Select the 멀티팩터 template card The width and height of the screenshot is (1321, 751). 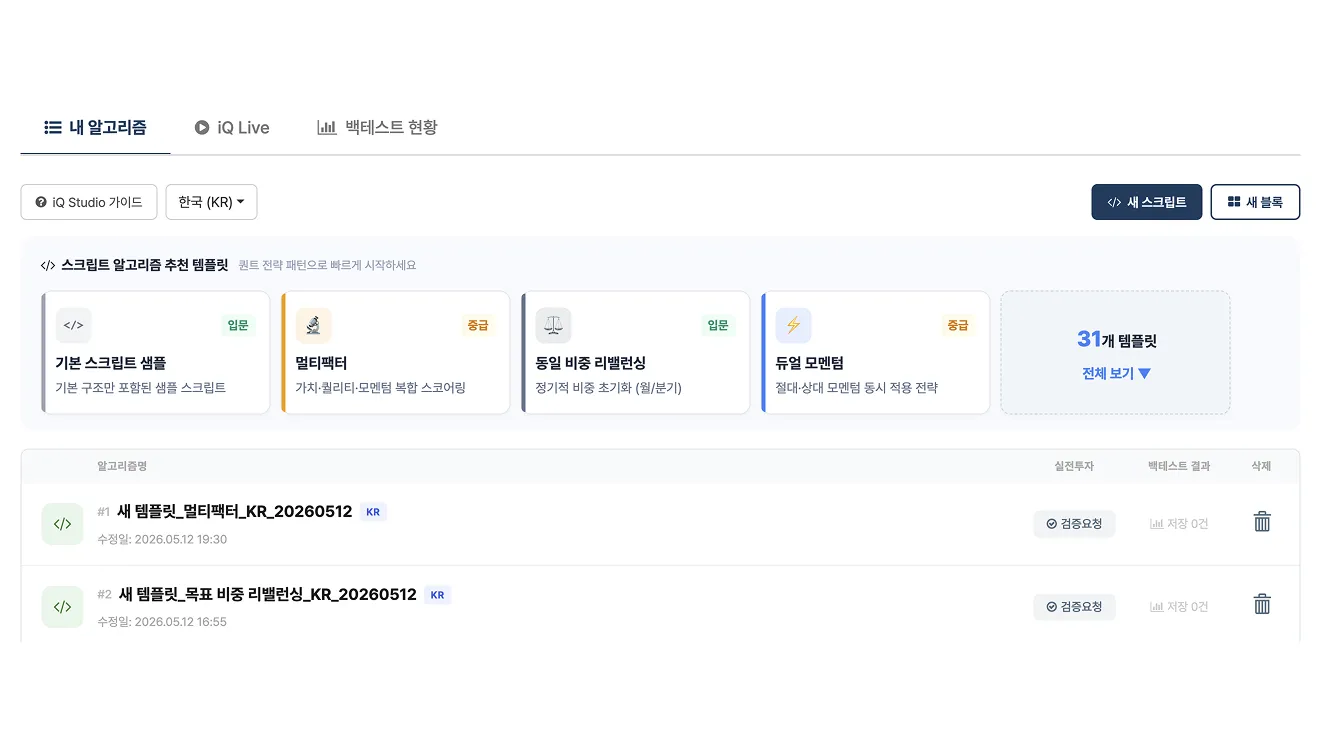[x=396, y=353]
